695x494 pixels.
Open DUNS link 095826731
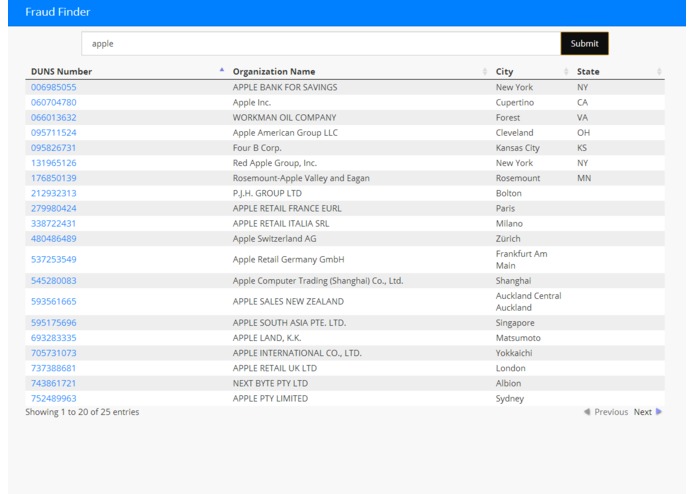pos(54,148)
